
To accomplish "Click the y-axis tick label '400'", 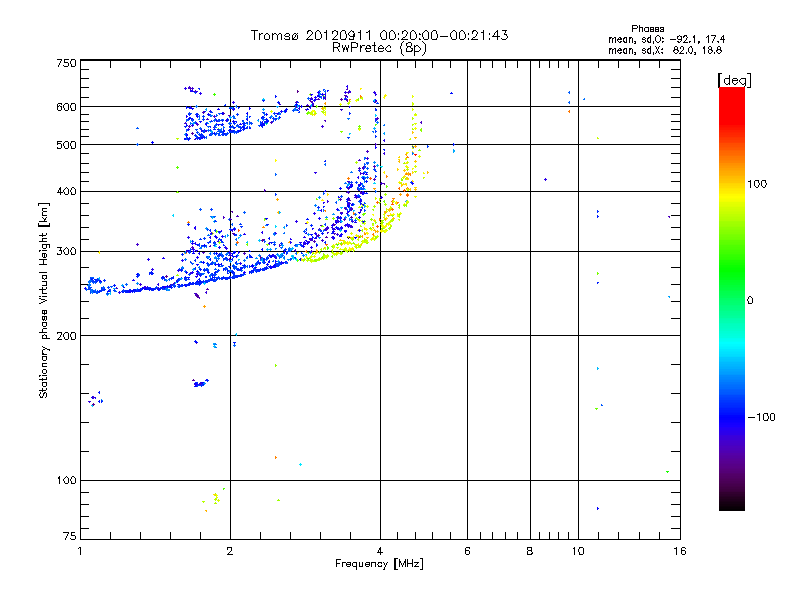I will tap(66, 192).
